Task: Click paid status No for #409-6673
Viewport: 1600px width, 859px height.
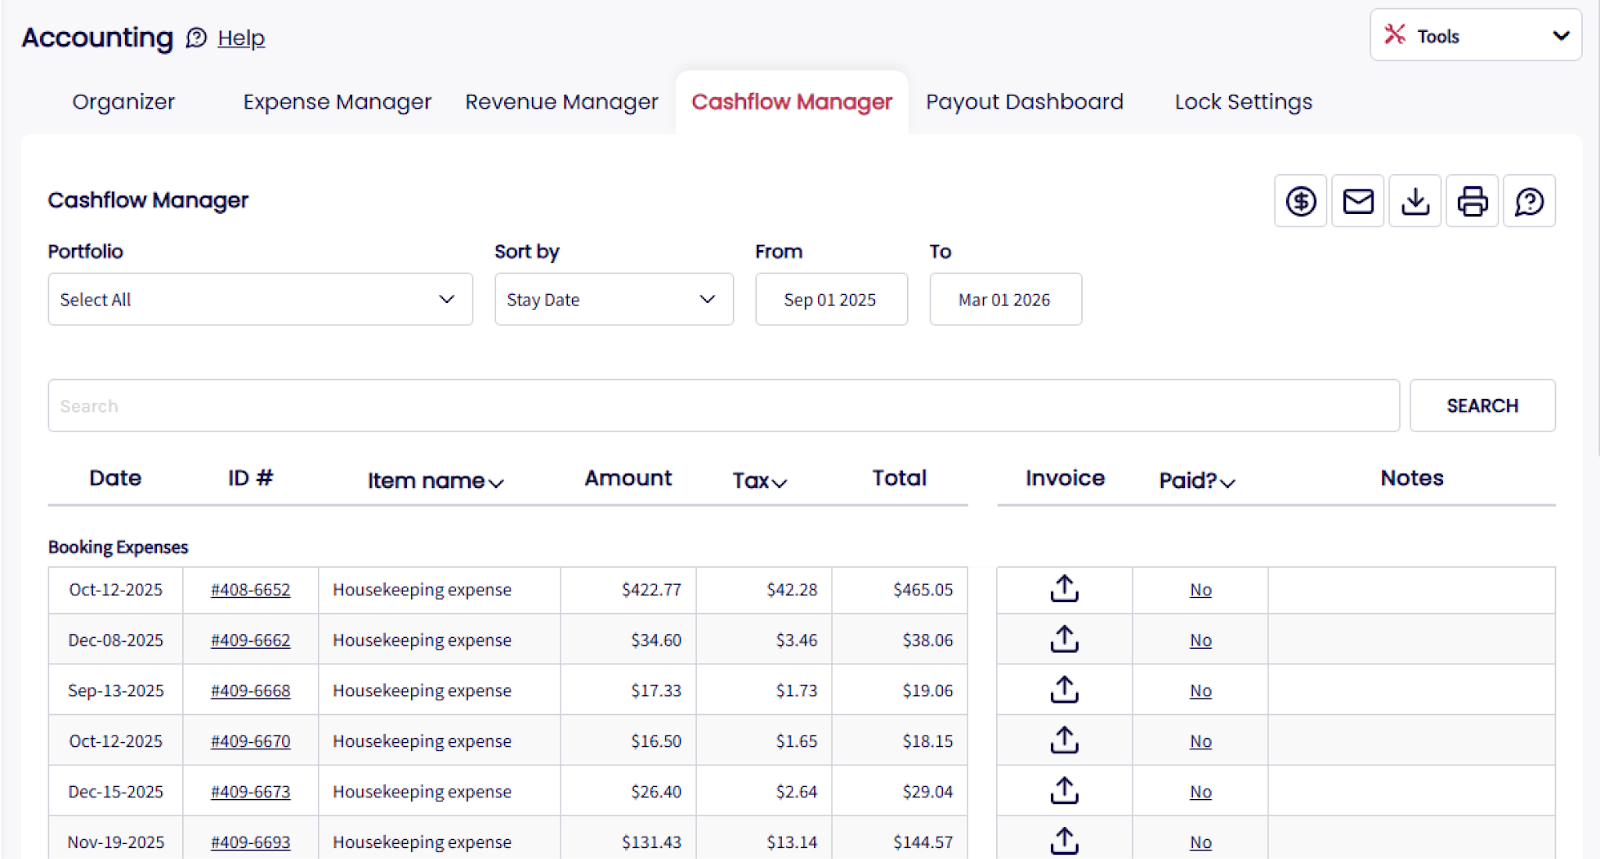Action: pyautogui.click(x=1201, y=792)
